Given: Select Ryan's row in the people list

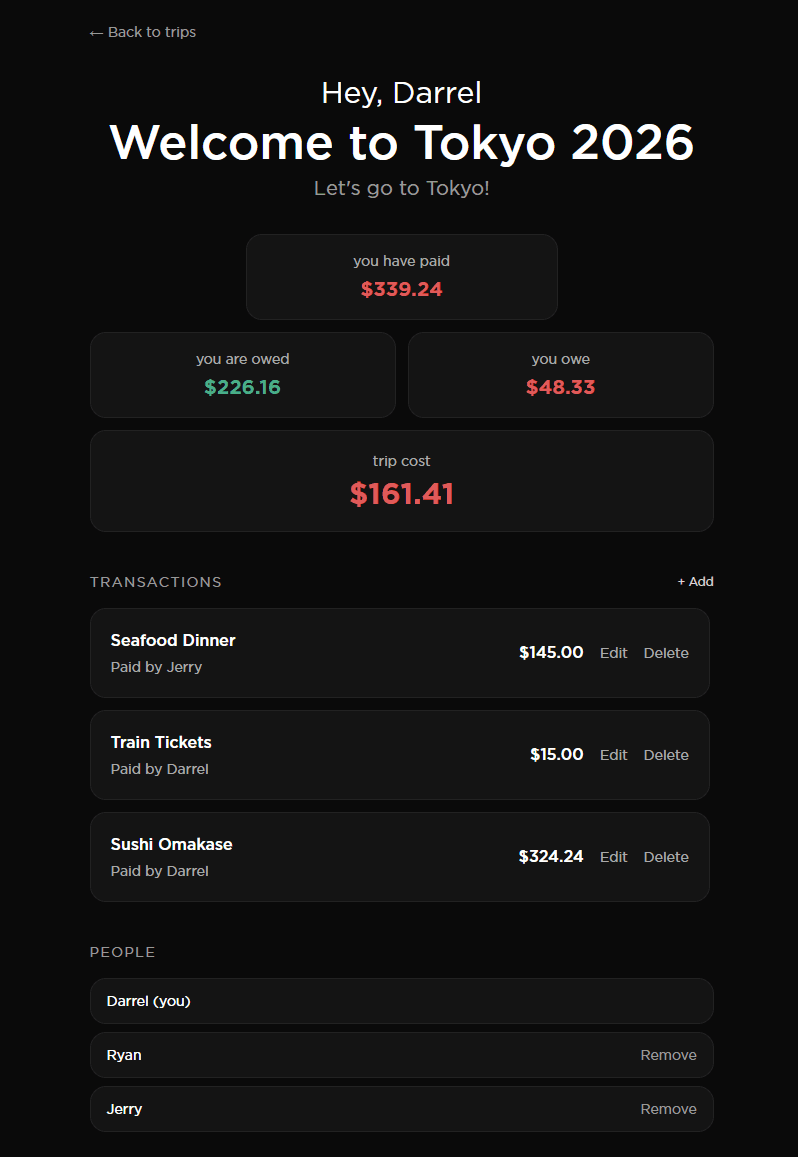Looking at the screenshot, I should [402, 1055].
